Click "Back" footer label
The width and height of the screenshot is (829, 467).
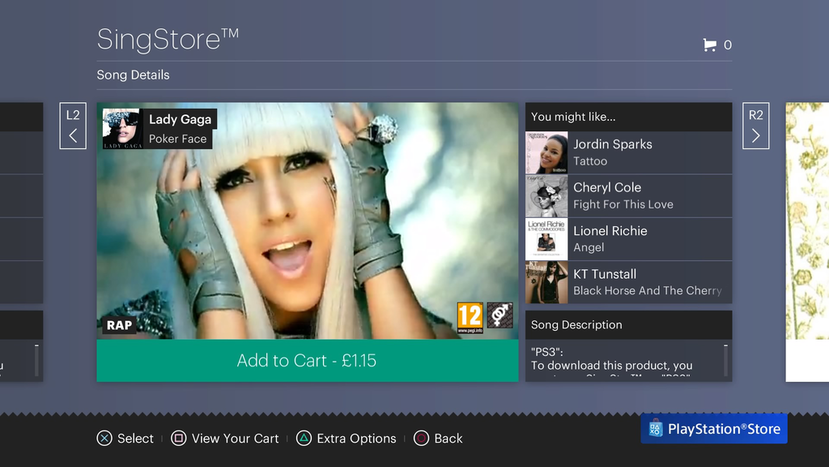[448, 438]
